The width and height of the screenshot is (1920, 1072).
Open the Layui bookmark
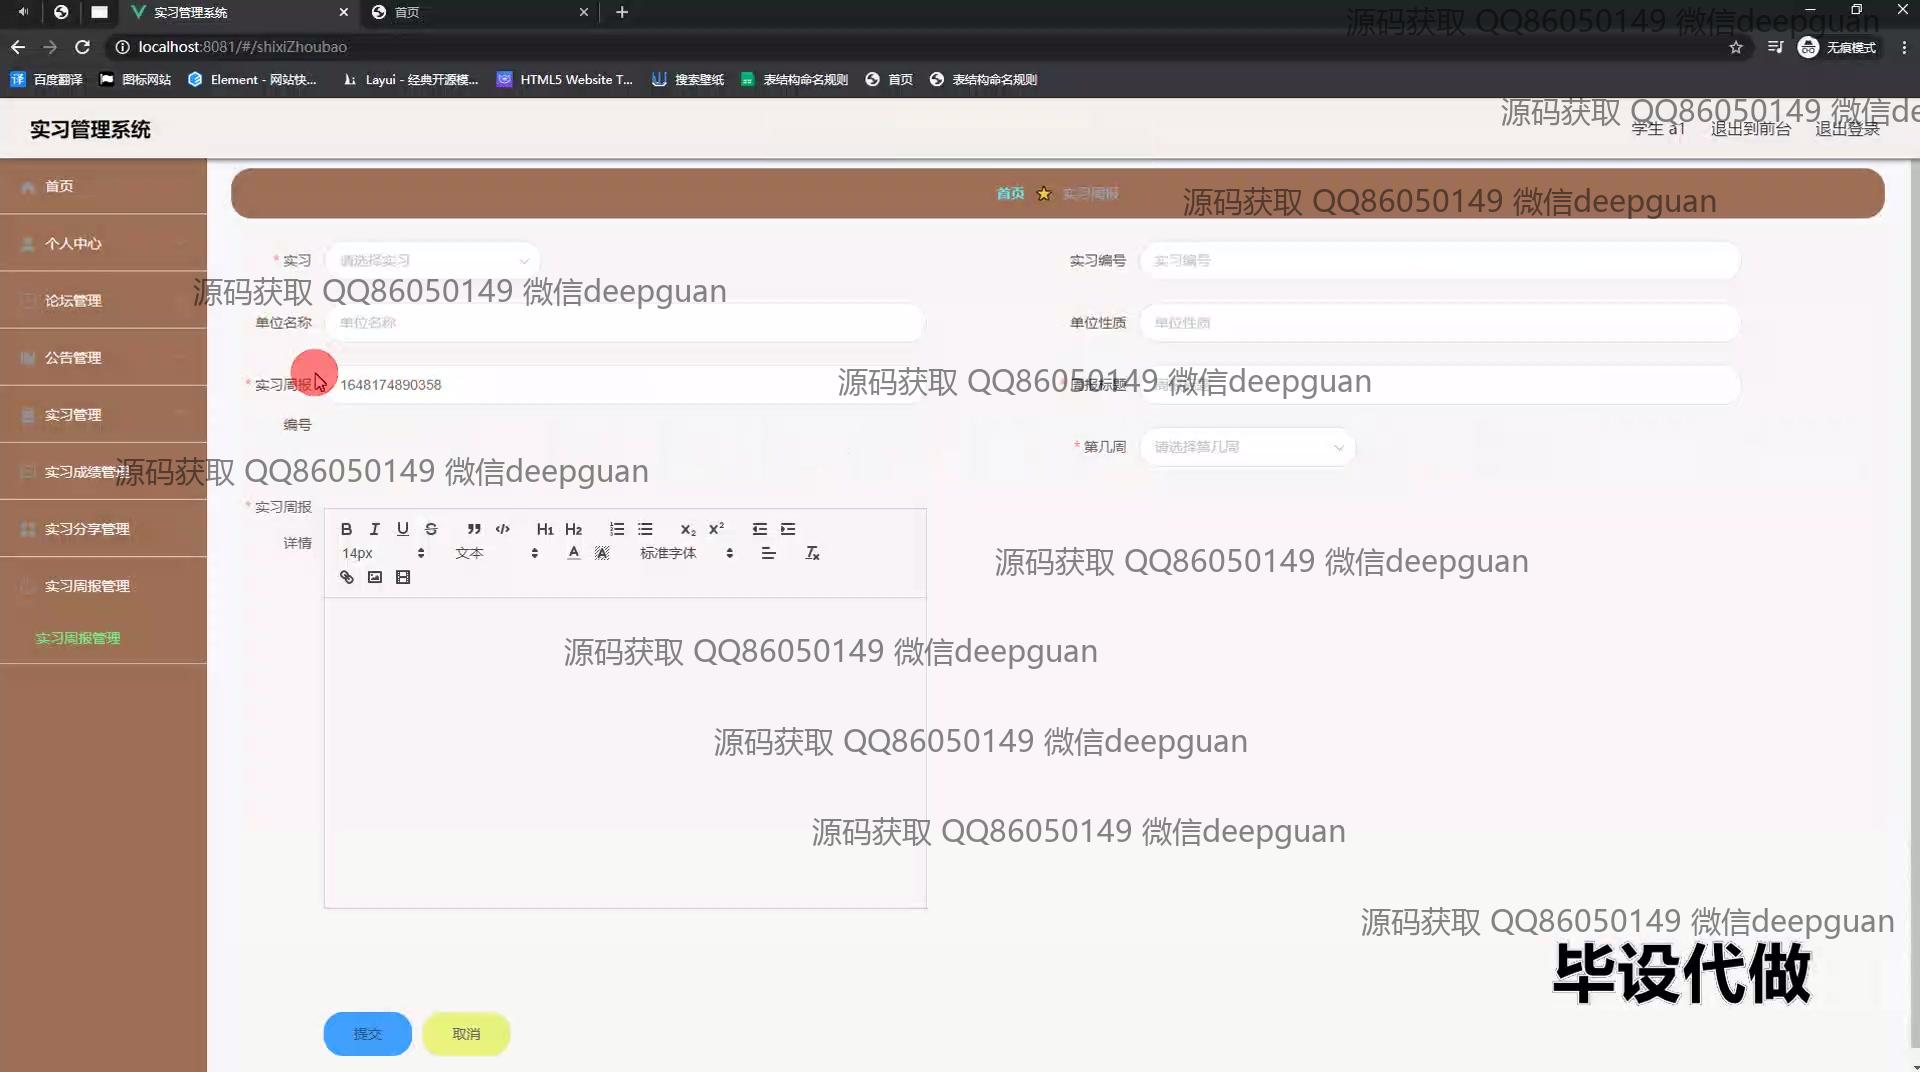(x=410, y=79)
